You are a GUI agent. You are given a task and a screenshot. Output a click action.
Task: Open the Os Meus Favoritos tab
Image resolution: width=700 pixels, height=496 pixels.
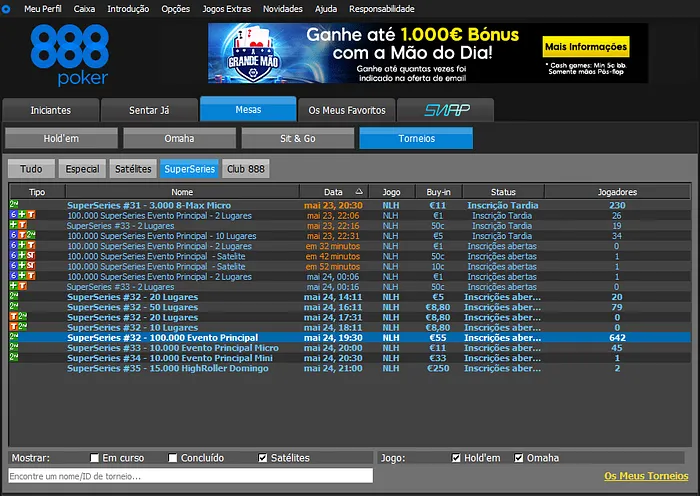(x=347, y=110)
